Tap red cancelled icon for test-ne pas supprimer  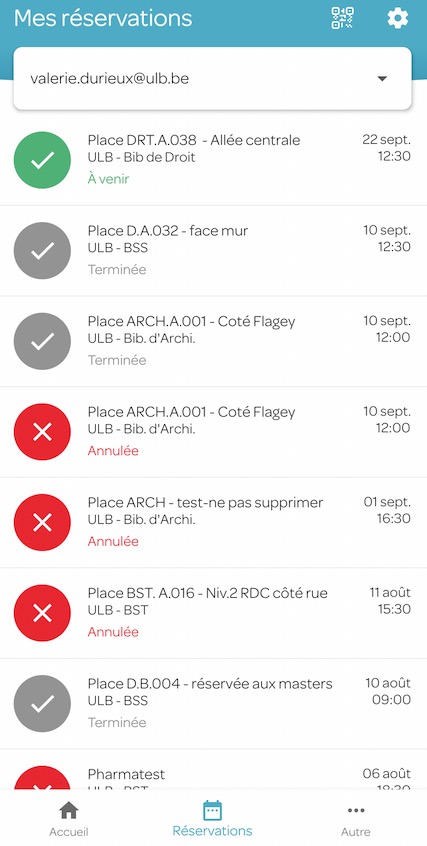(x=42, y=522)
